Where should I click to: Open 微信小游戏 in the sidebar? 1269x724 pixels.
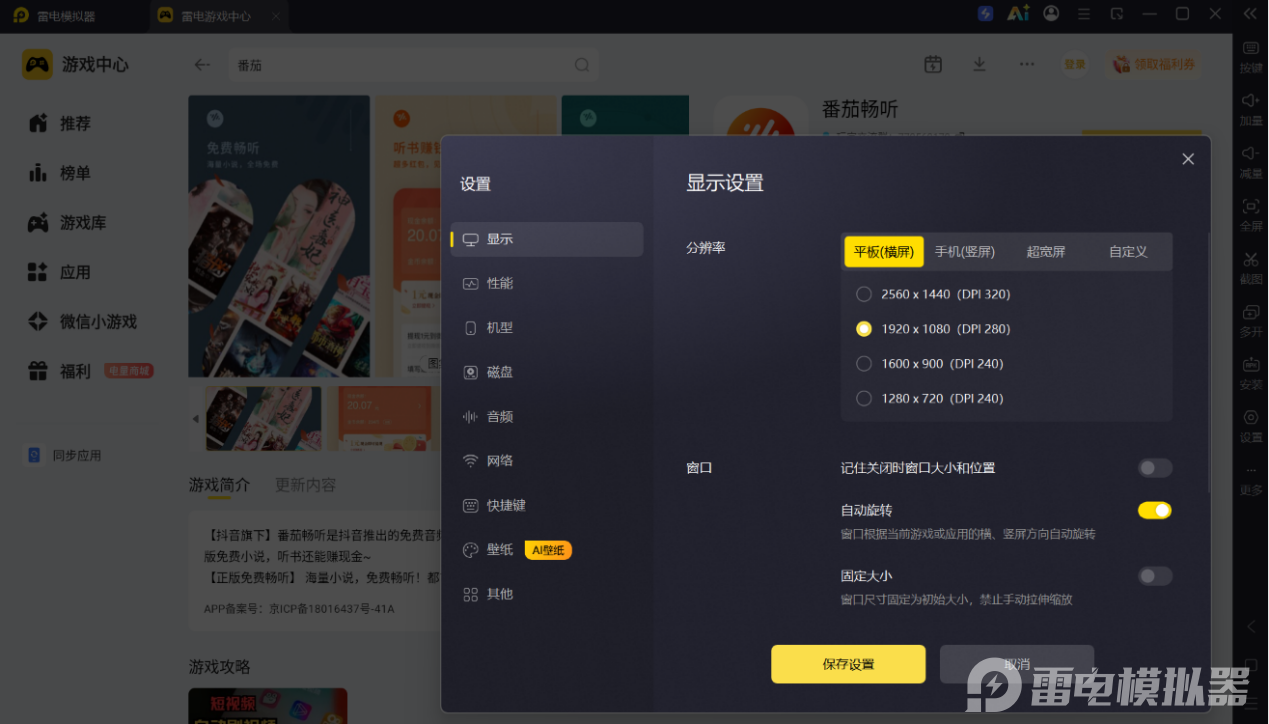click(x=82, y=322)
